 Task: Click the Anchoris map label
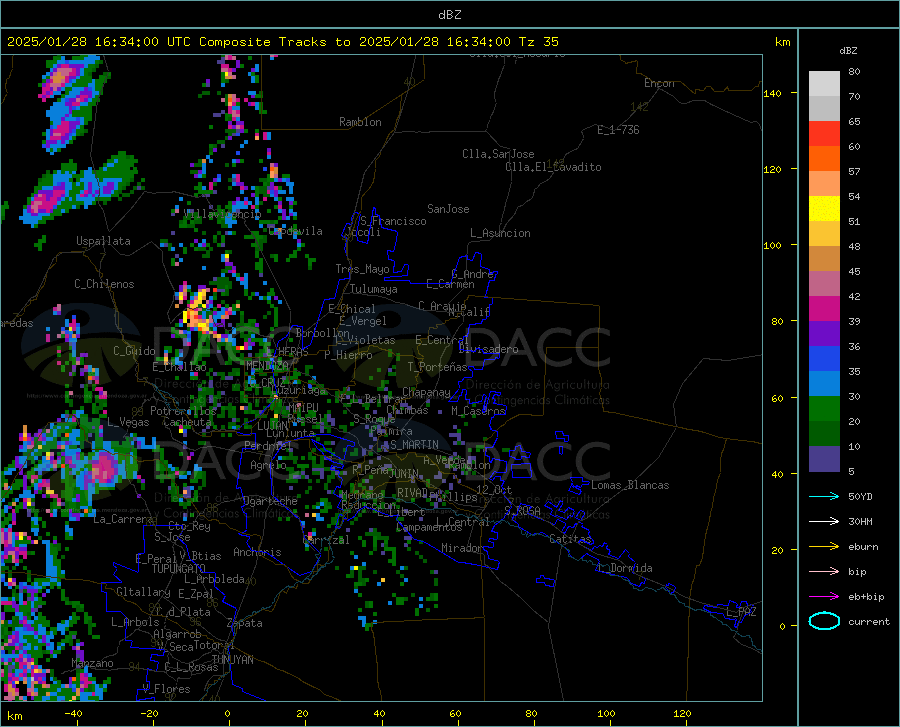257,552
